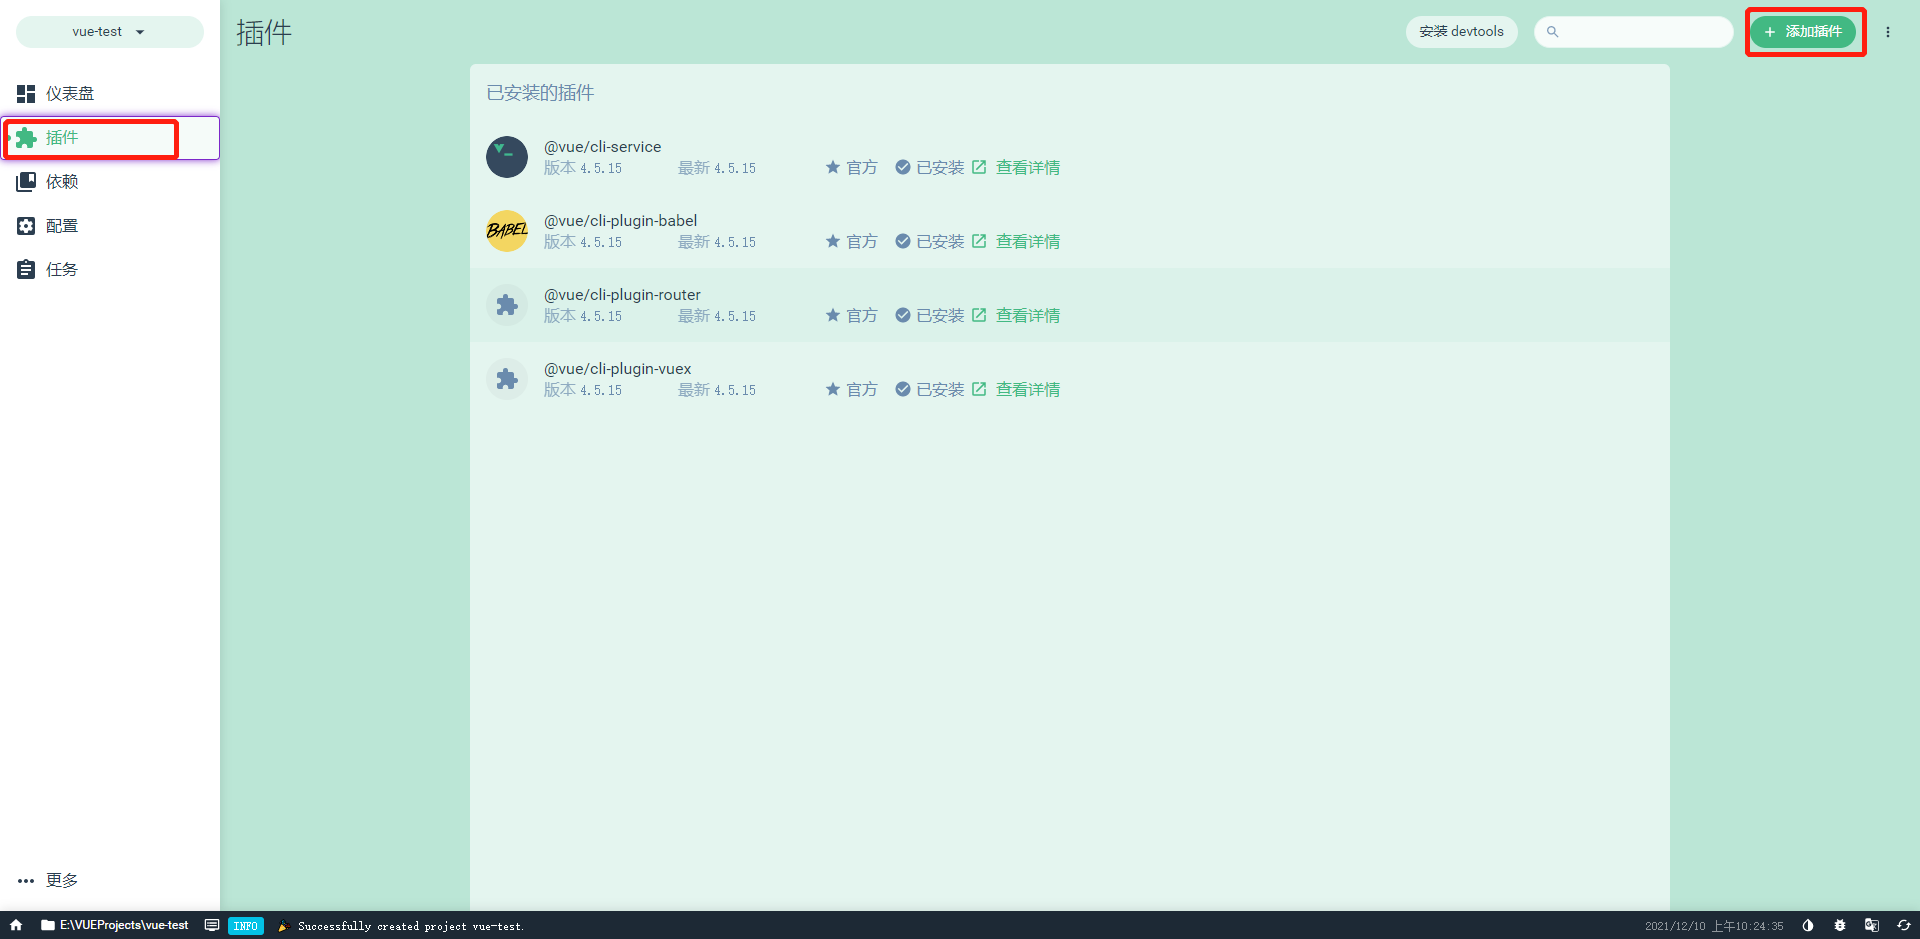
Task: Toggle dark mode in status bar
Action: pos(1808,925)
